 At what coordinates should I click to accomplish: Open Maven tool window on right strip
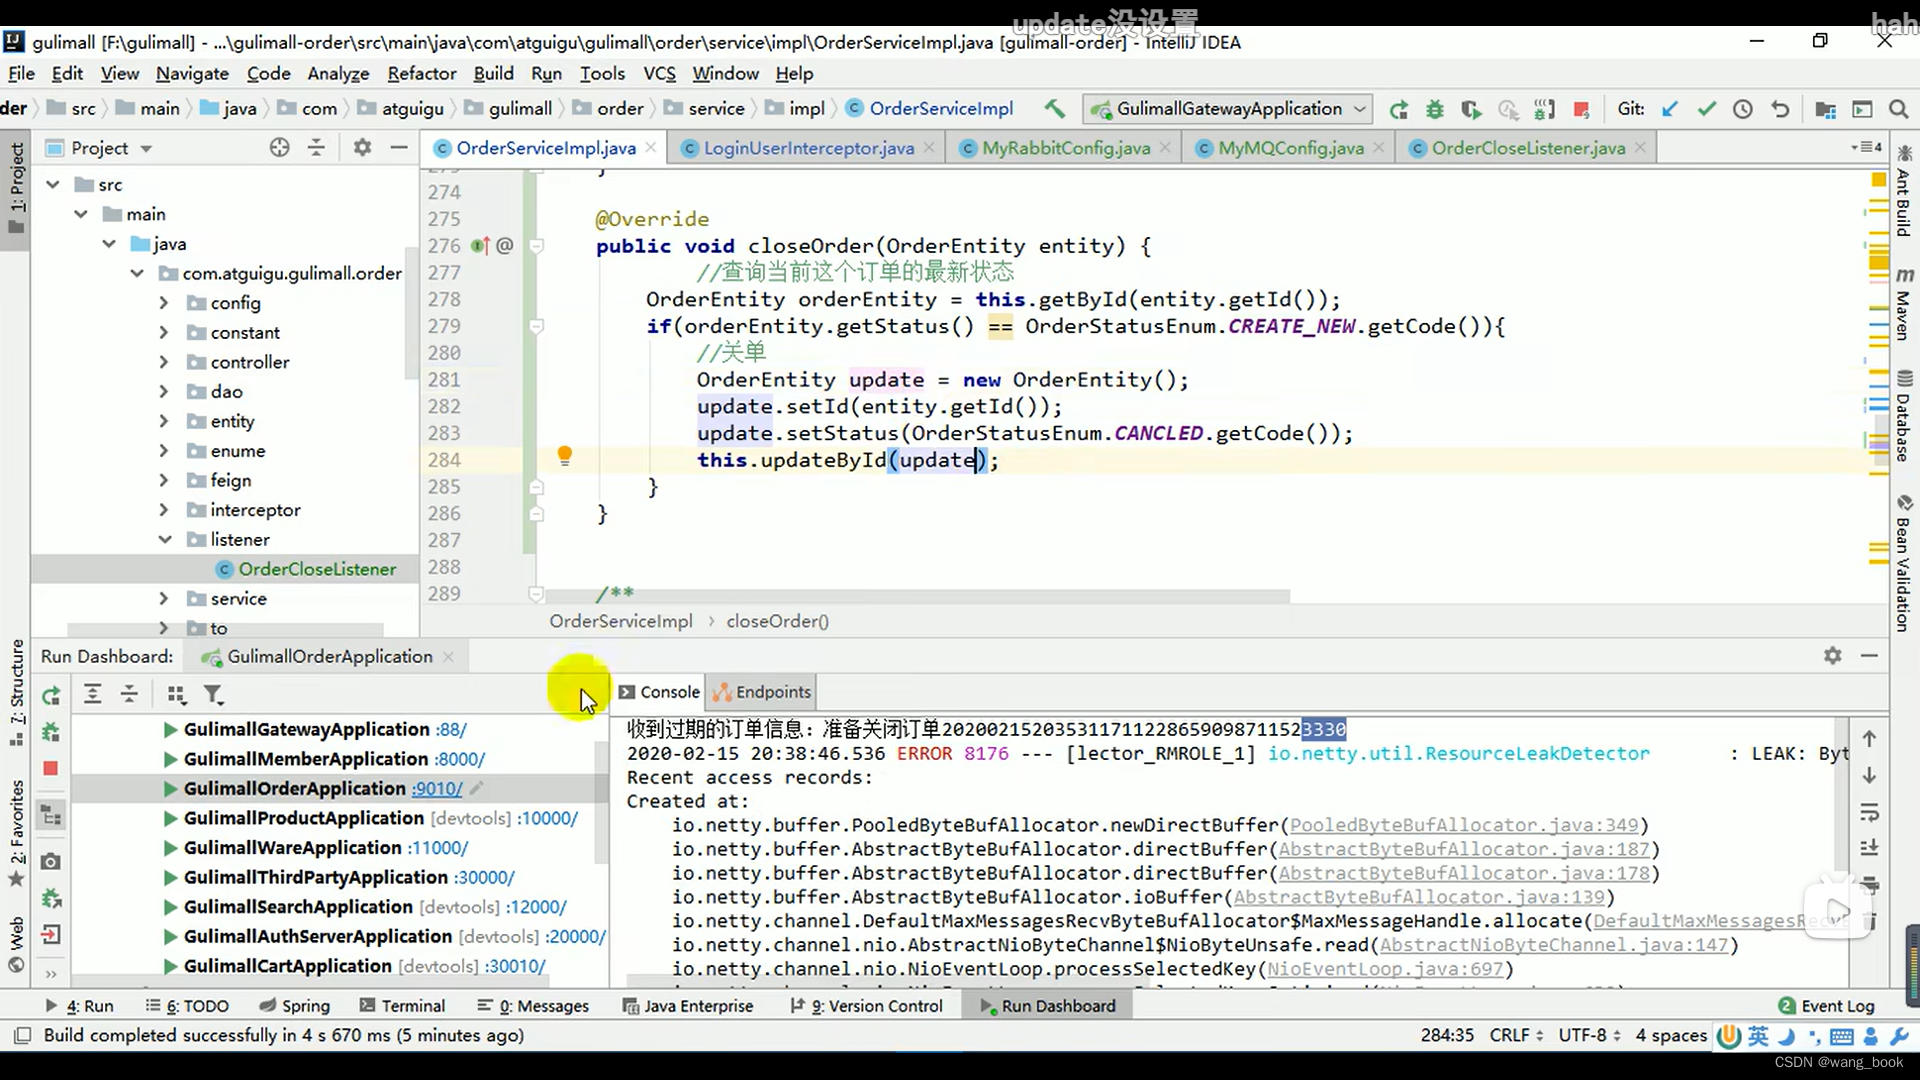(x=1904, y=304)
